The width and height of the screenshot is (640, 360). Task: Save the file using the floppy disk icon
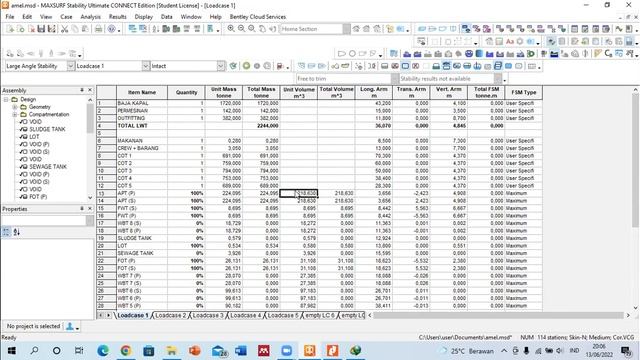coord(41,29)
